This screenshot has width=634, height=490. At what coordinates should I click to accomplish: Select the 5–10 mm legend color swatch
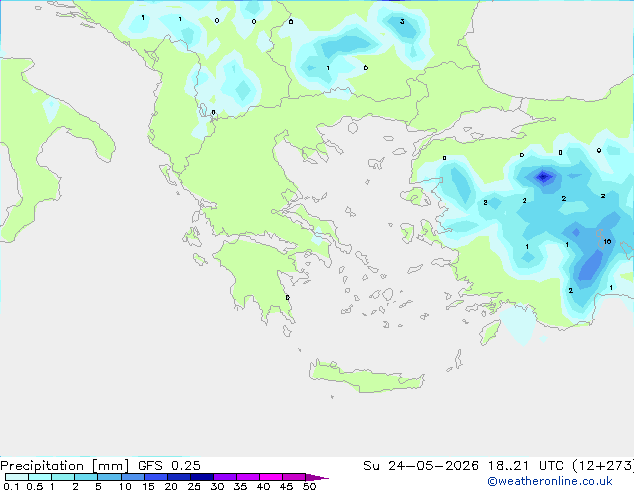pos(109,477)
